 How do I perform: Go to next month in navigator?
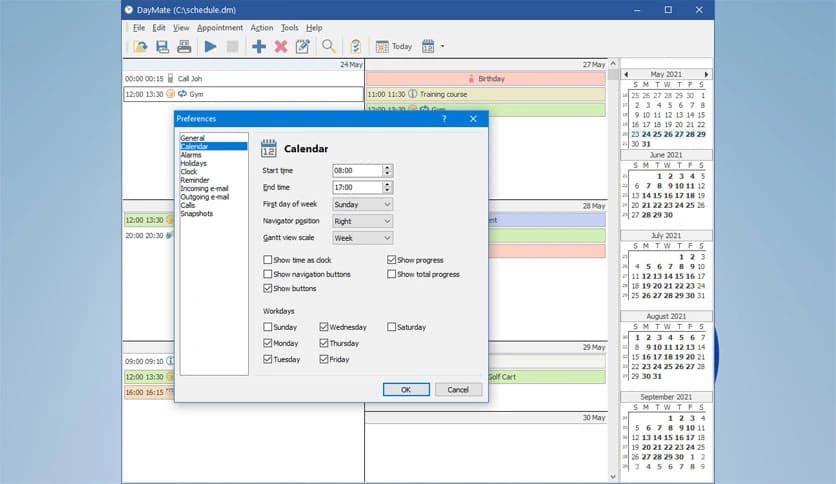click(706, 75)
